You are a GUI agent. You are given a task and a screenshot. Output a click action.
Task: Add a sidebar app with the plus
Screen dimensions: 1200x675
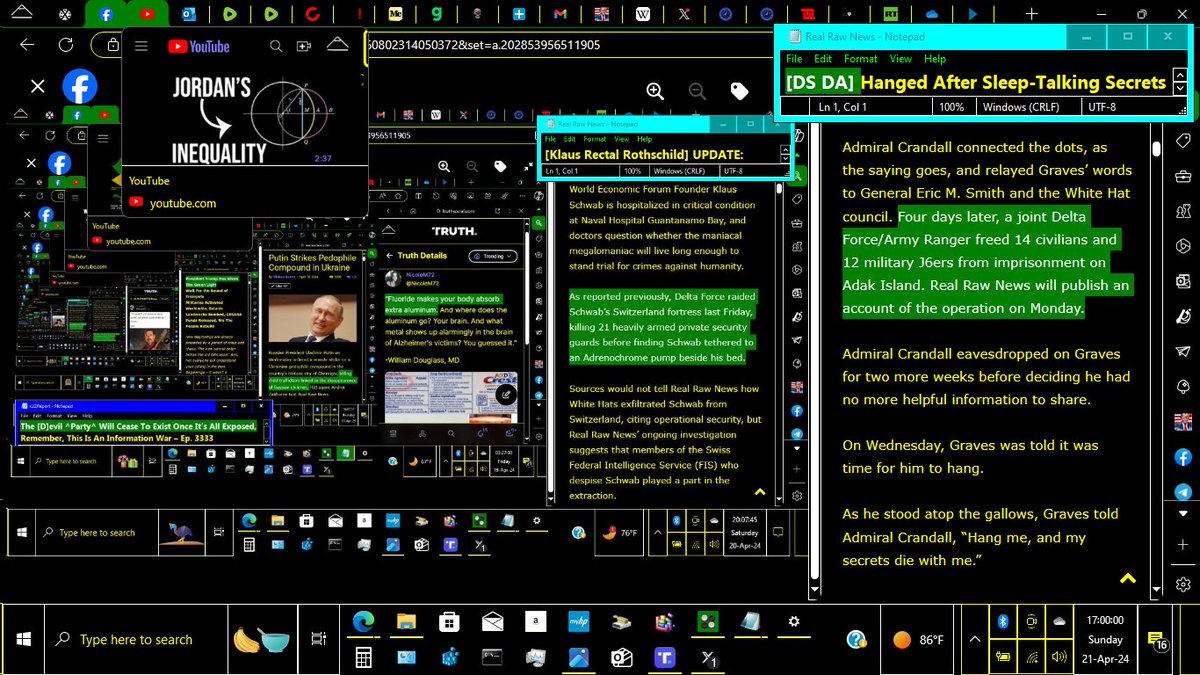pos(1183,546)
